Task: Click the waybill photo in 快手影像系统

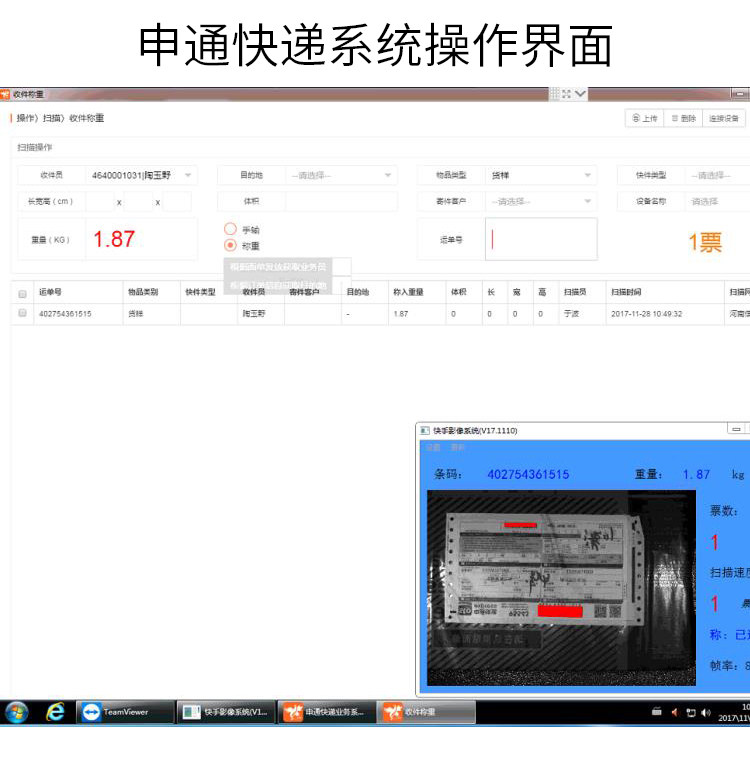Action: coord(561,587)
